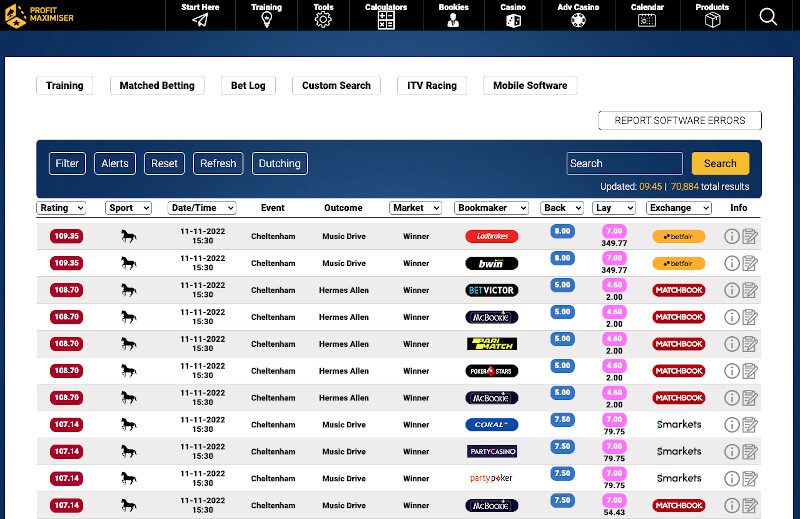
Task: Click the Alerts button
Action: tap(115, 163)
